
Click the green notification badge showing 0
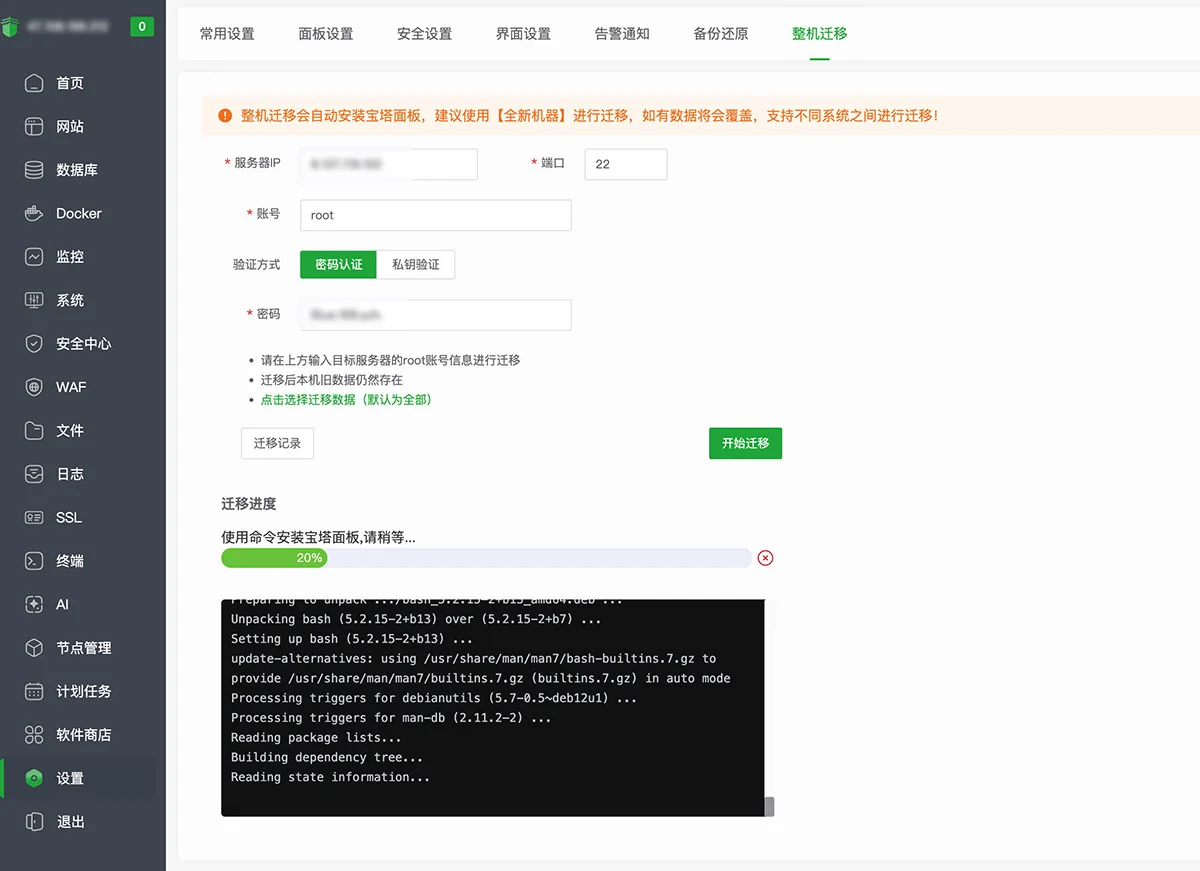coord(142,27)
